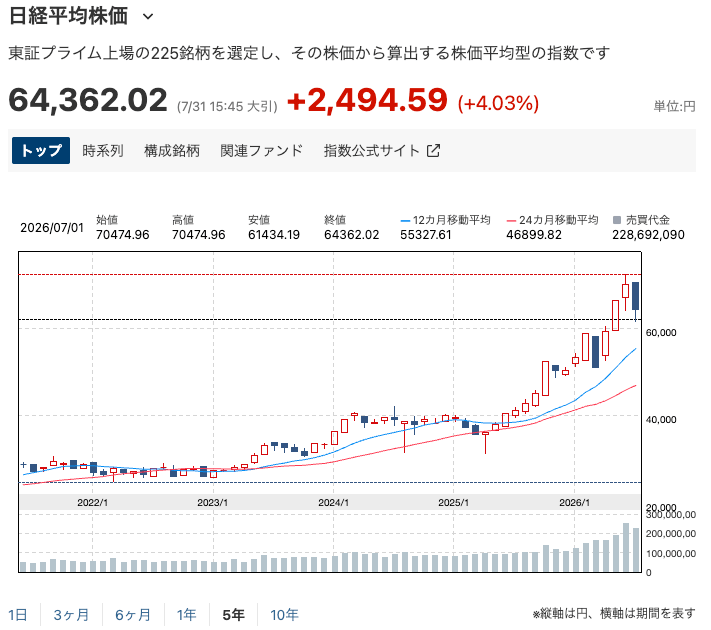Screen dimensions: 711x630
Task: Click the 12-month average value 55327.61
Action: coord(426,235)
